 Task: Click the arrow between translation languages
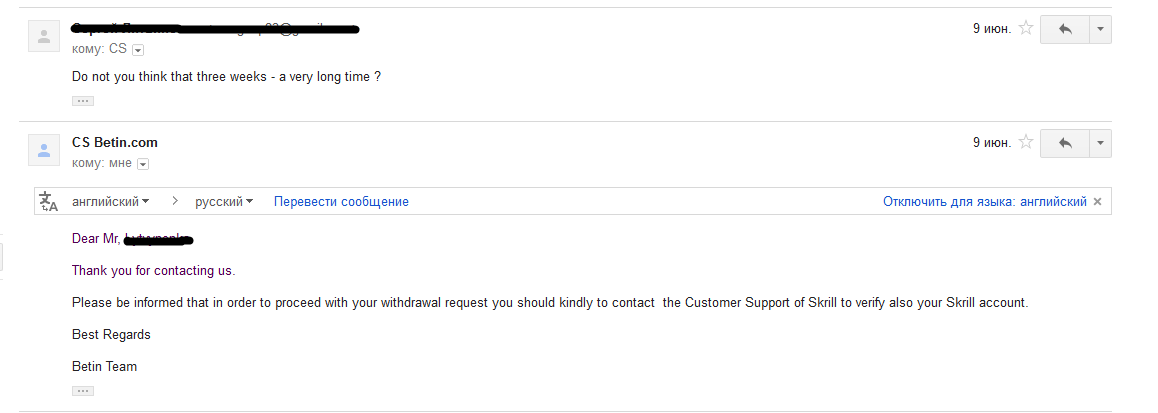(175, 201)
